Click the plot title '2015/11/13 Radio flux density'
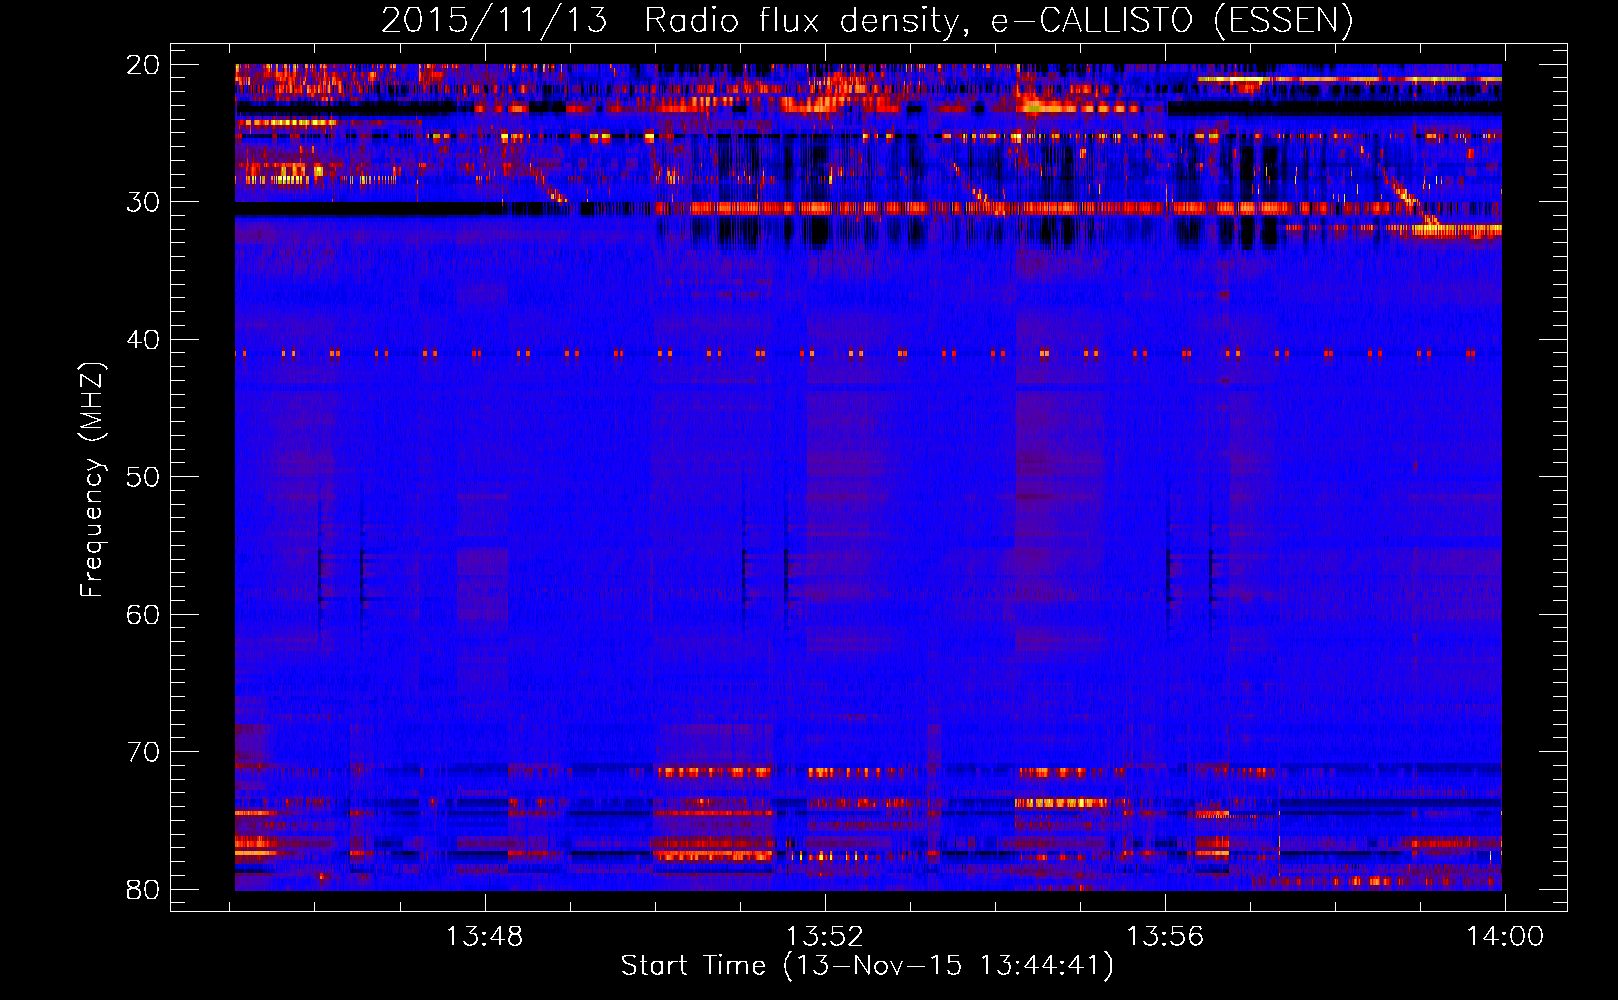The width and height of the screenshot is (1618, 1000). pos(867,20)
